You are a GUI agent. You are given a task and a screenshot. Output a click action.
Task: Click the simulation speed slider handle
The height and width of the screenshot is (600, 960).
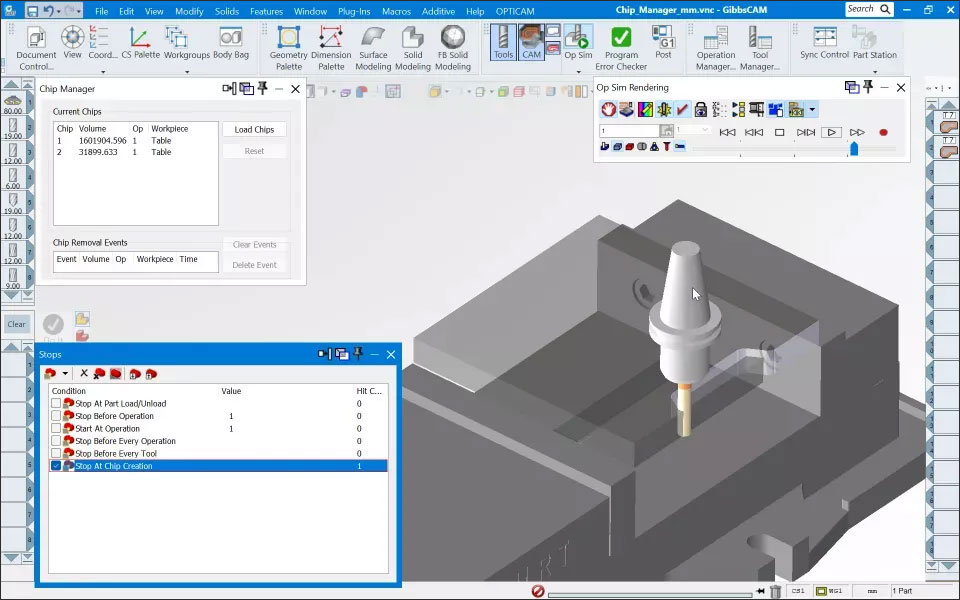coord(854,148)
